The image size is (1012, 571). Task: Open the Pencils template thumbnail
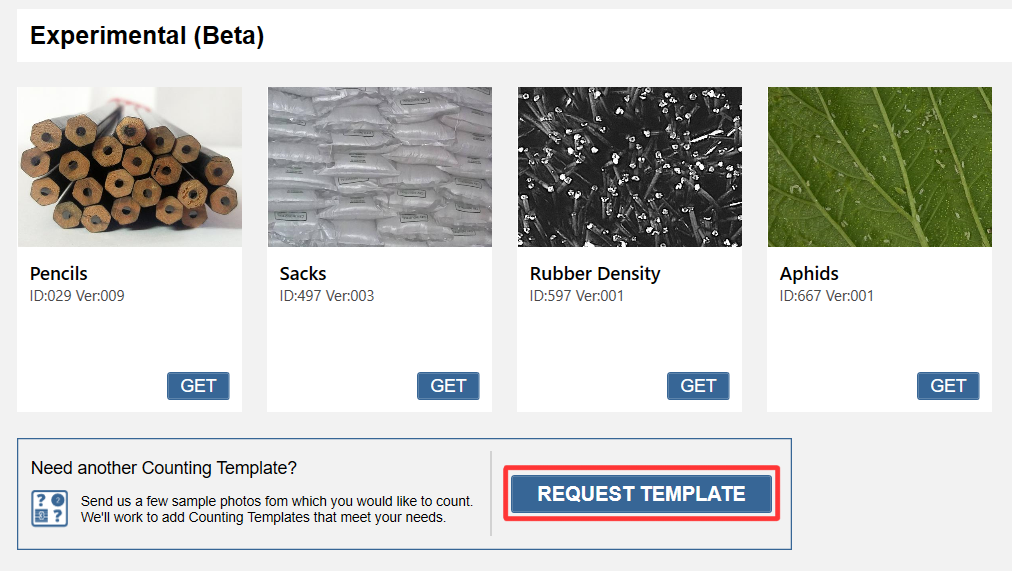(130, 167)
